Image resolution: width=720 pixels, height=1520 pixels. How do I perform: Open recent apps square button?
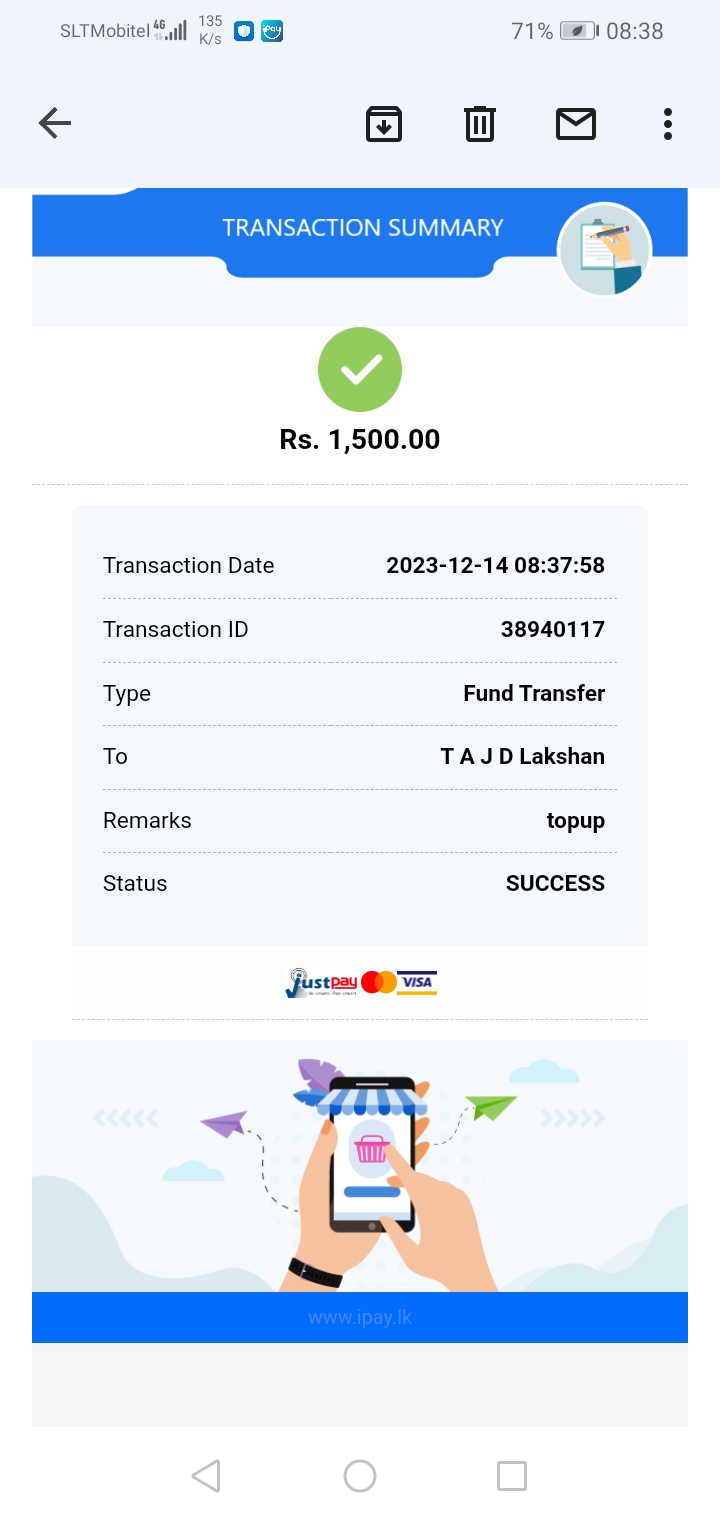[x=512, y=1476]
